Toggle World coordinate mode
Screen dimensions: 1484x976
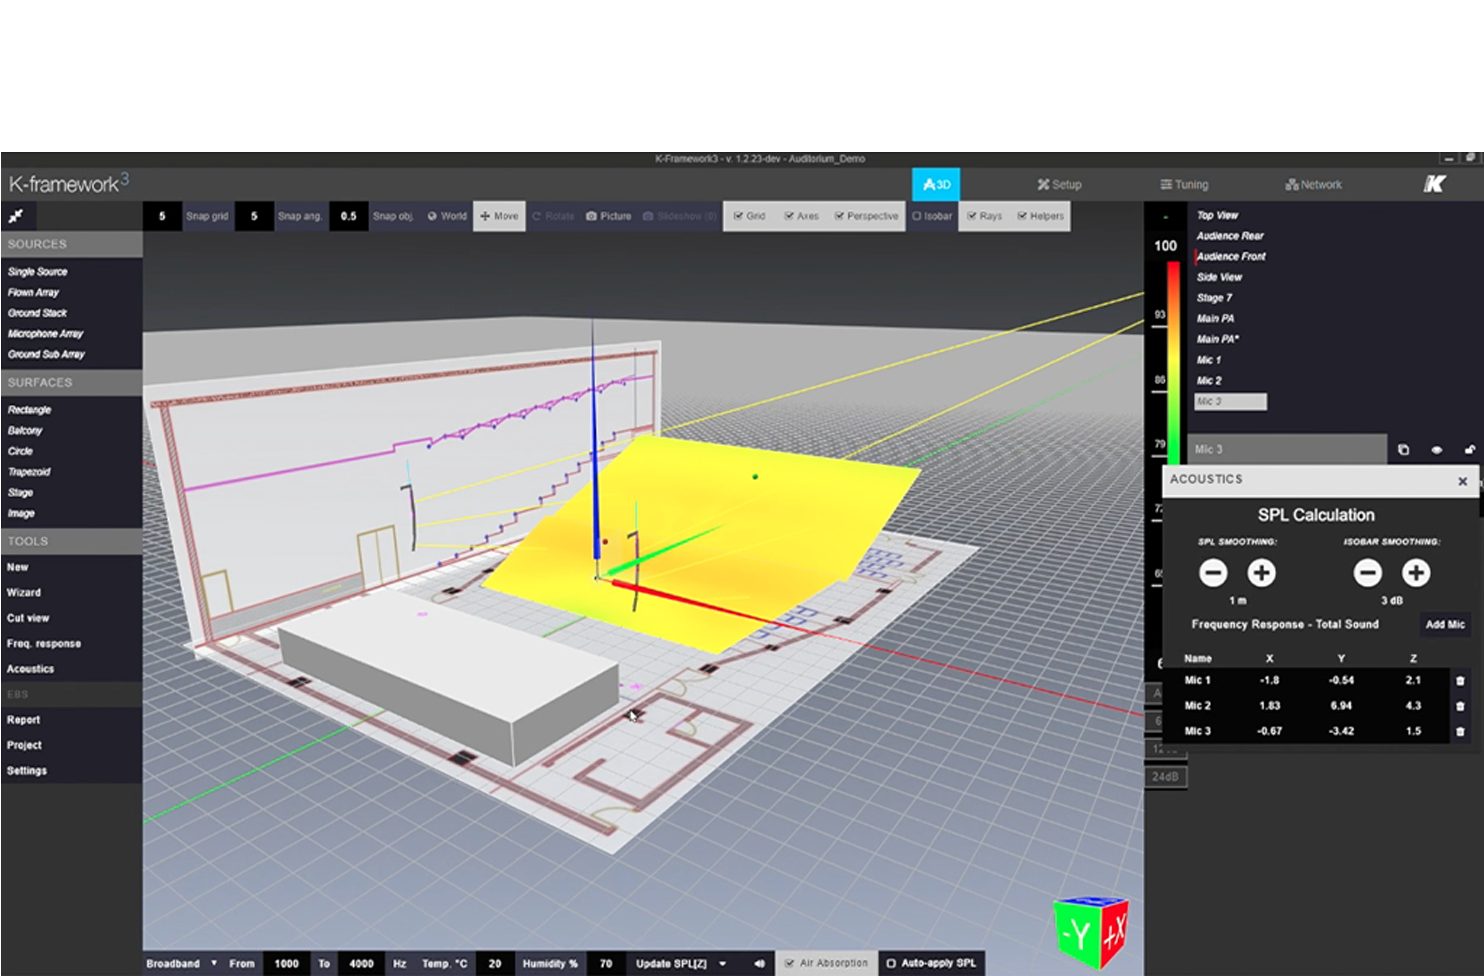point(447,216)
